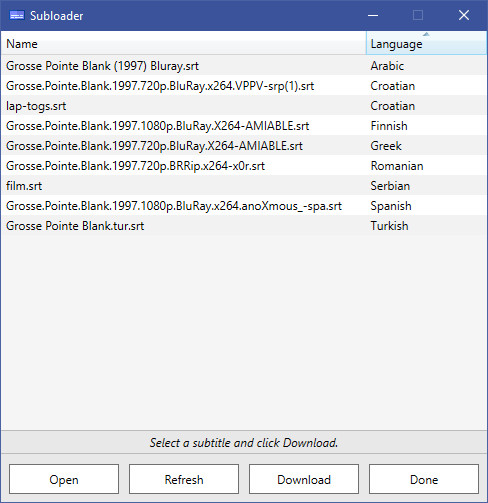488x503 pixels.
Task: Select Grosse Pointe Blank.tur.srt subtitle
Action: [244, 226]
